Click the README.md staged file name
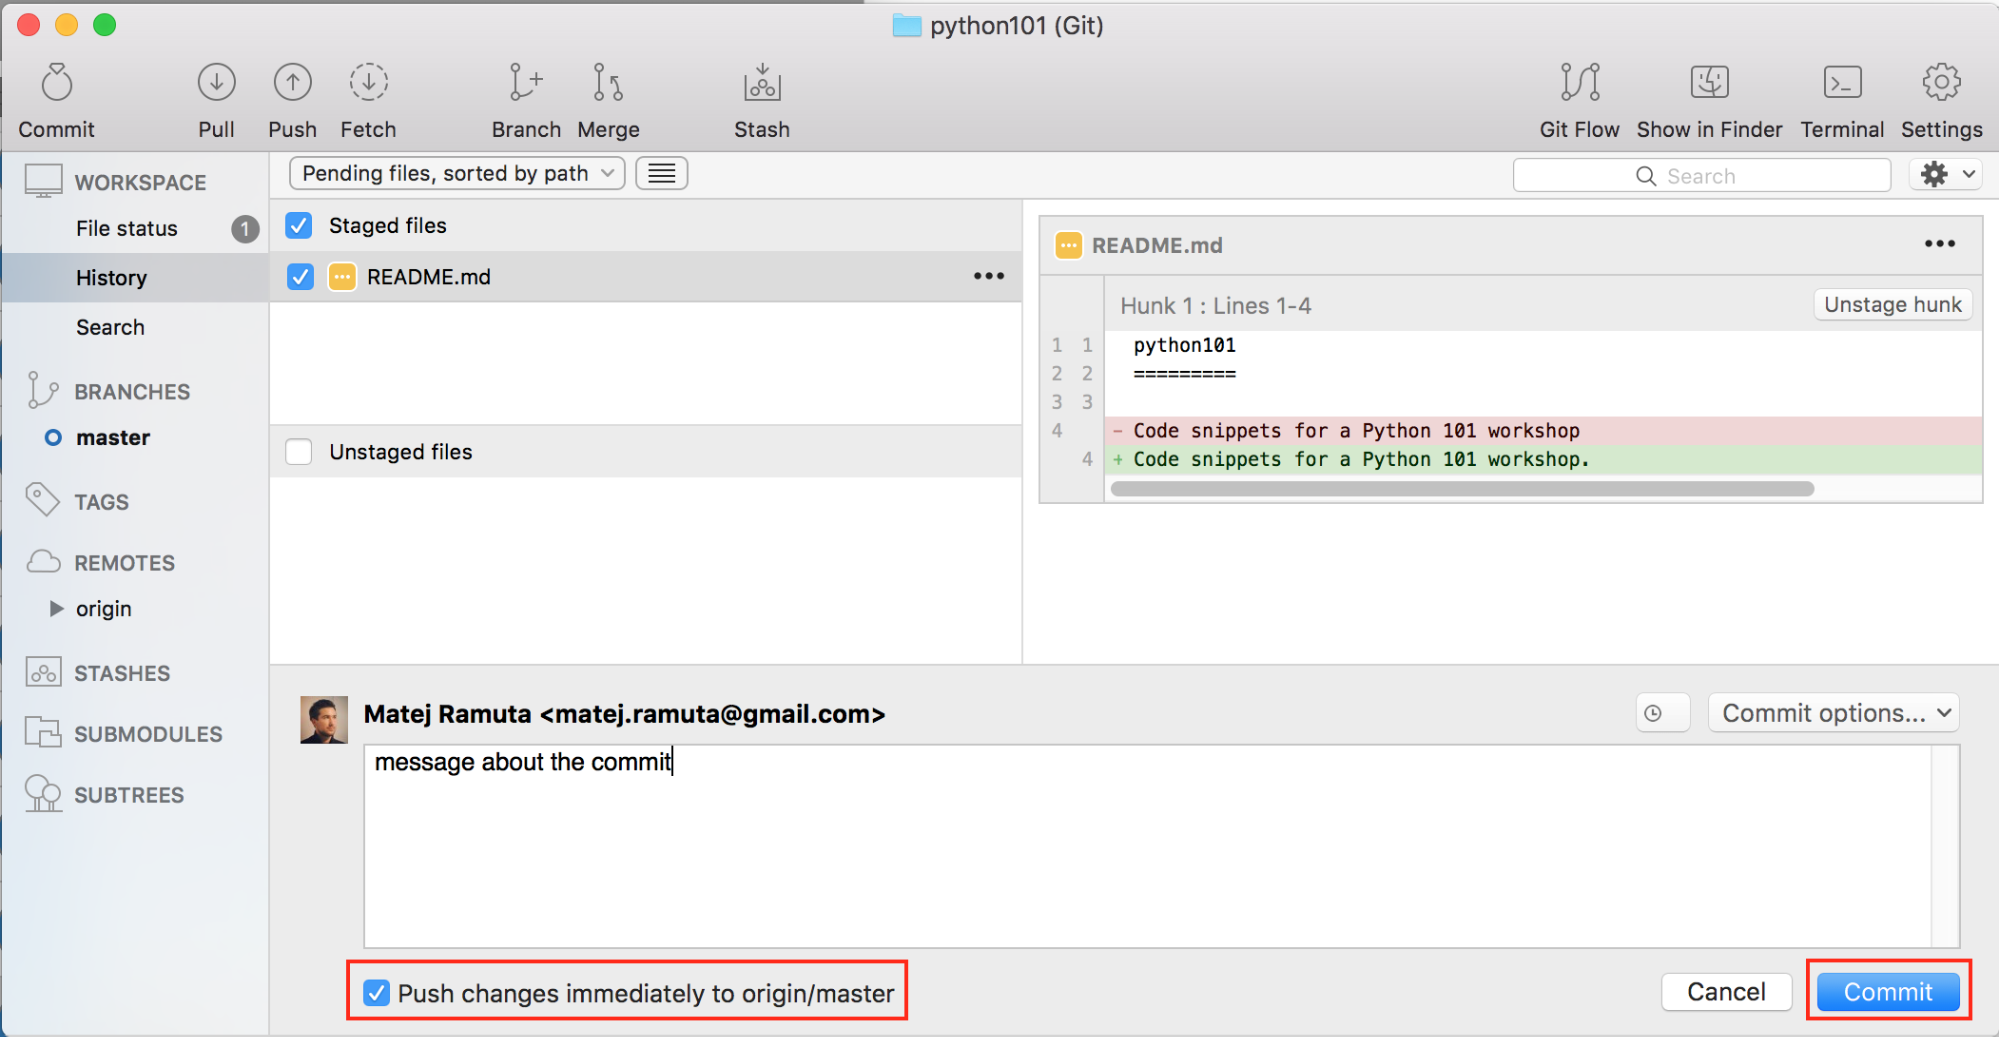This screenshot has height=1037, width=1999. click(x=429, y=277)
